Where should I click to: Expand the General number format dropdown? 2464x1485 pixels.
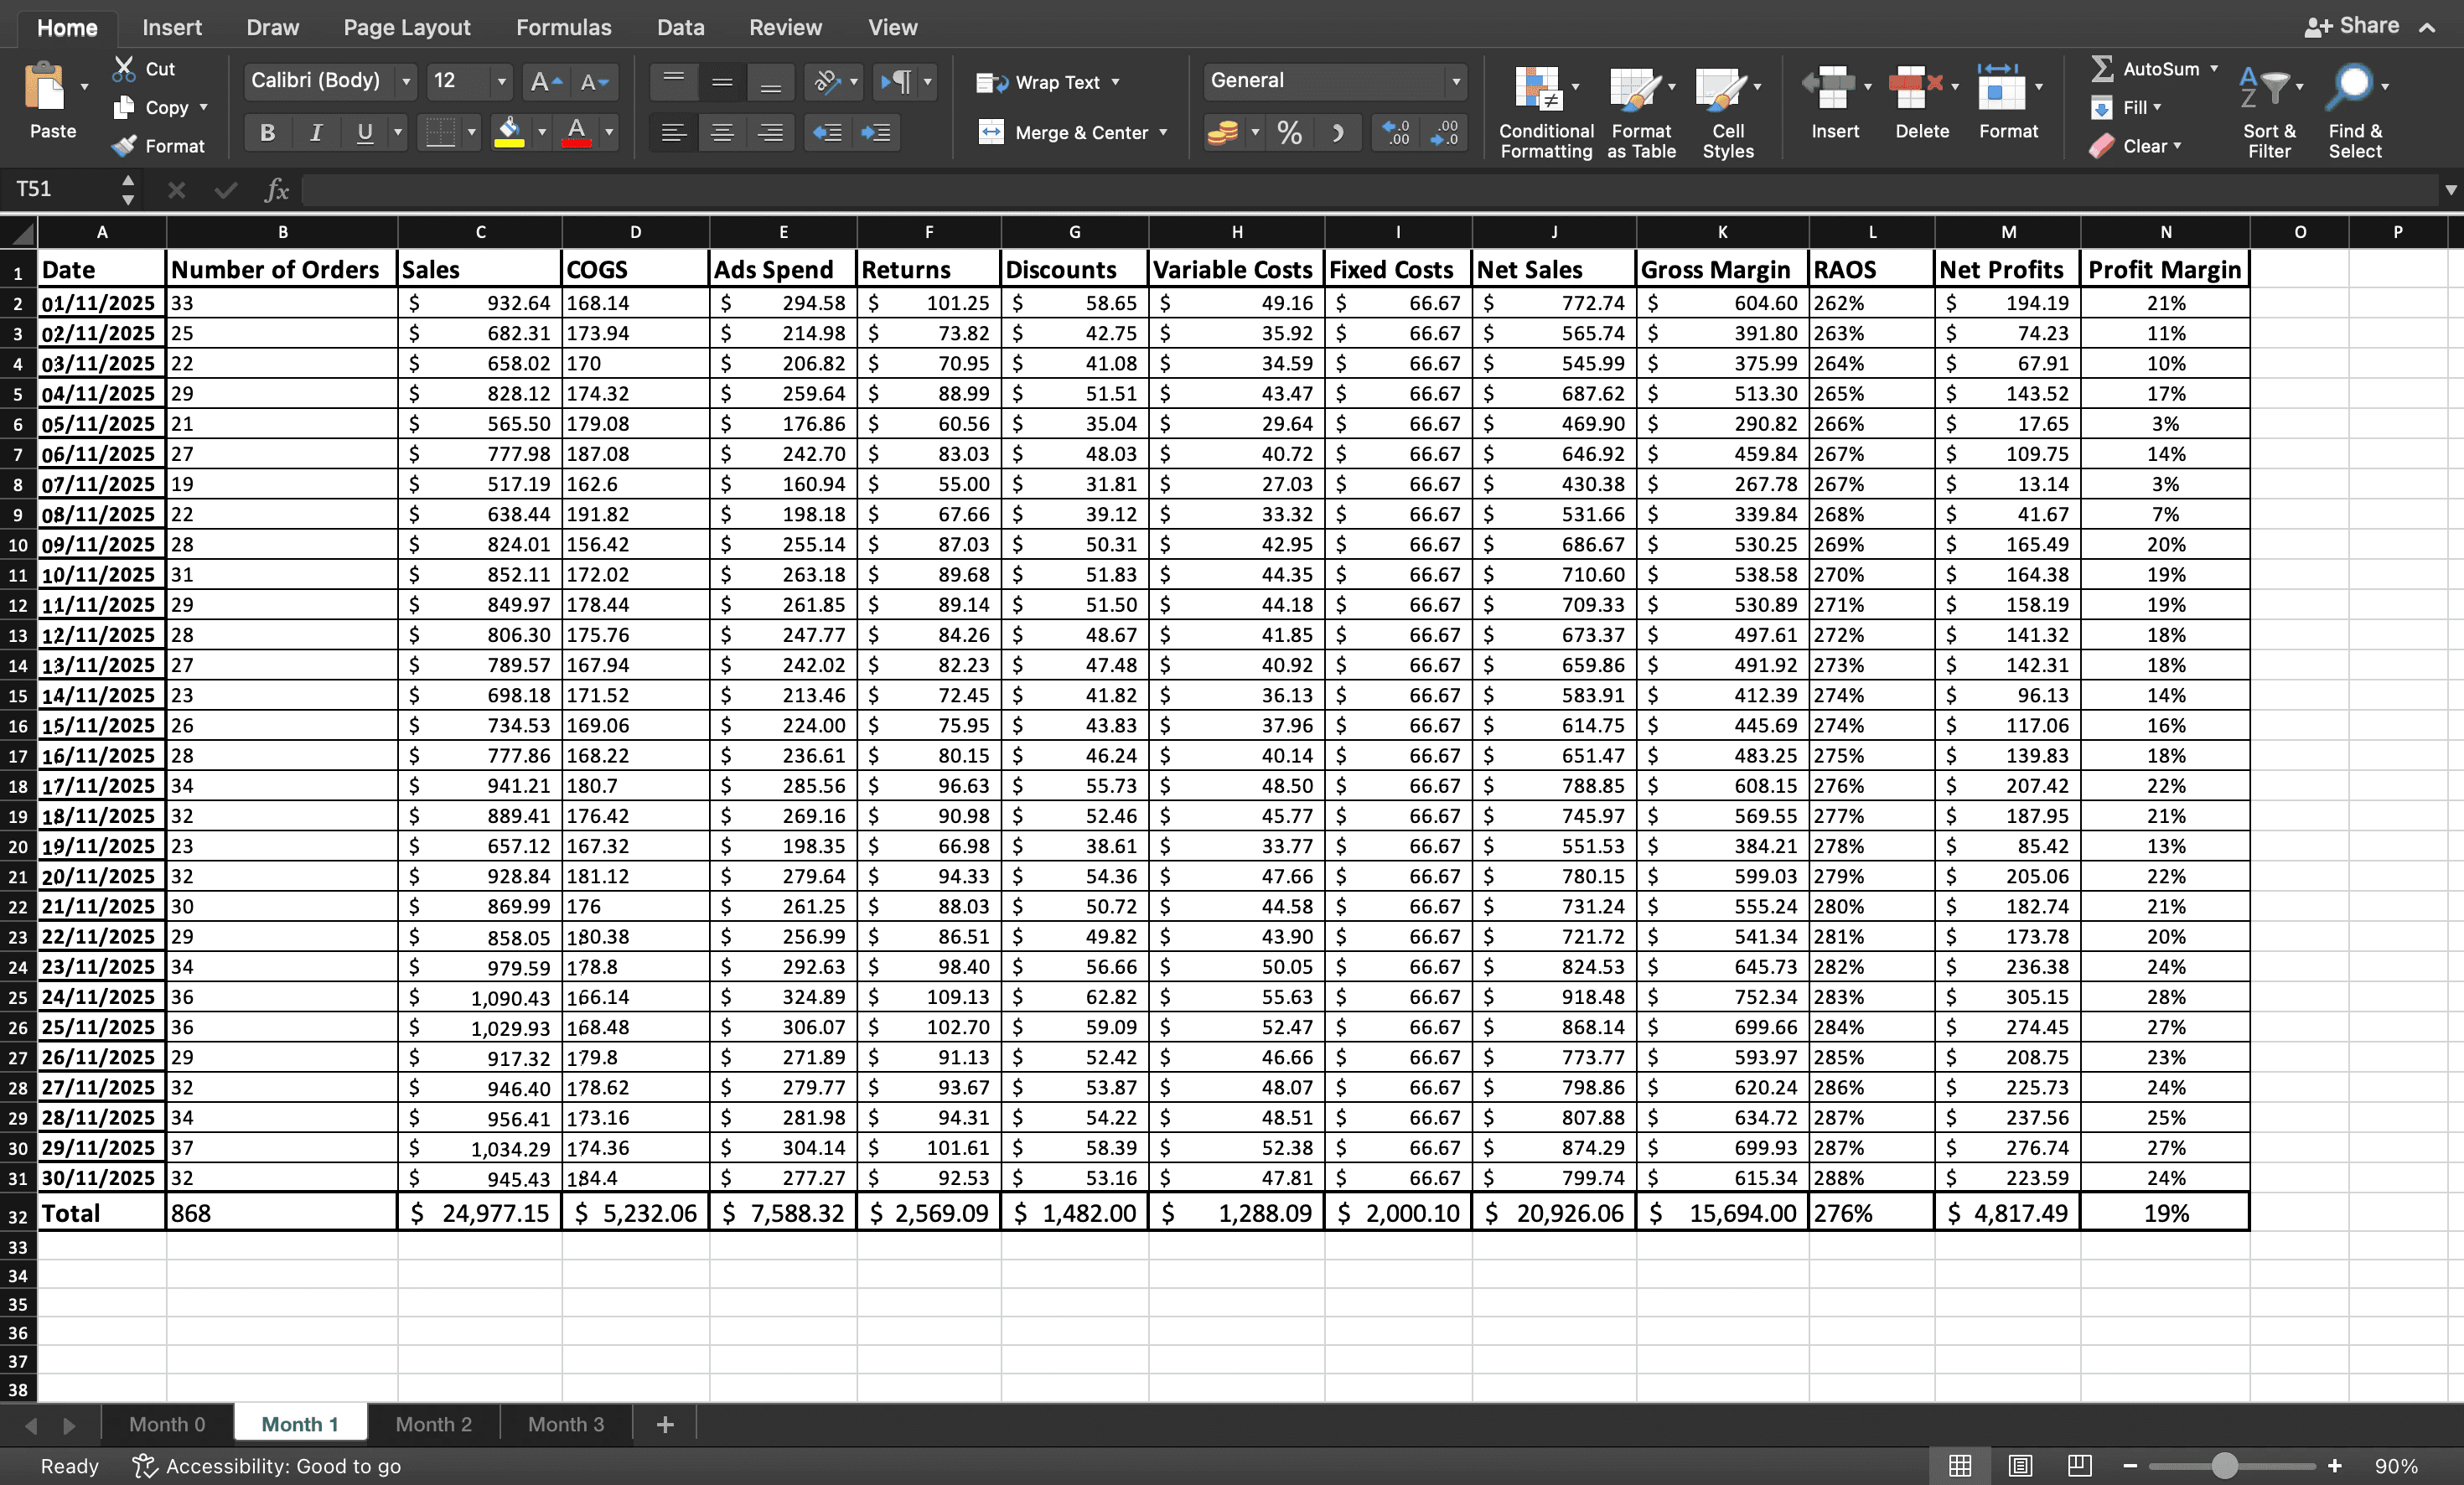(1455, 81)
